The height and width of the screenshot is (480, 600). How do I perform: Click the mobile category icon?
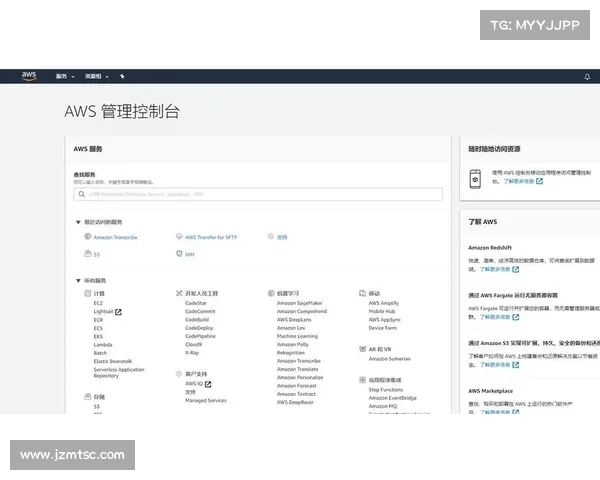click(362, 293)
